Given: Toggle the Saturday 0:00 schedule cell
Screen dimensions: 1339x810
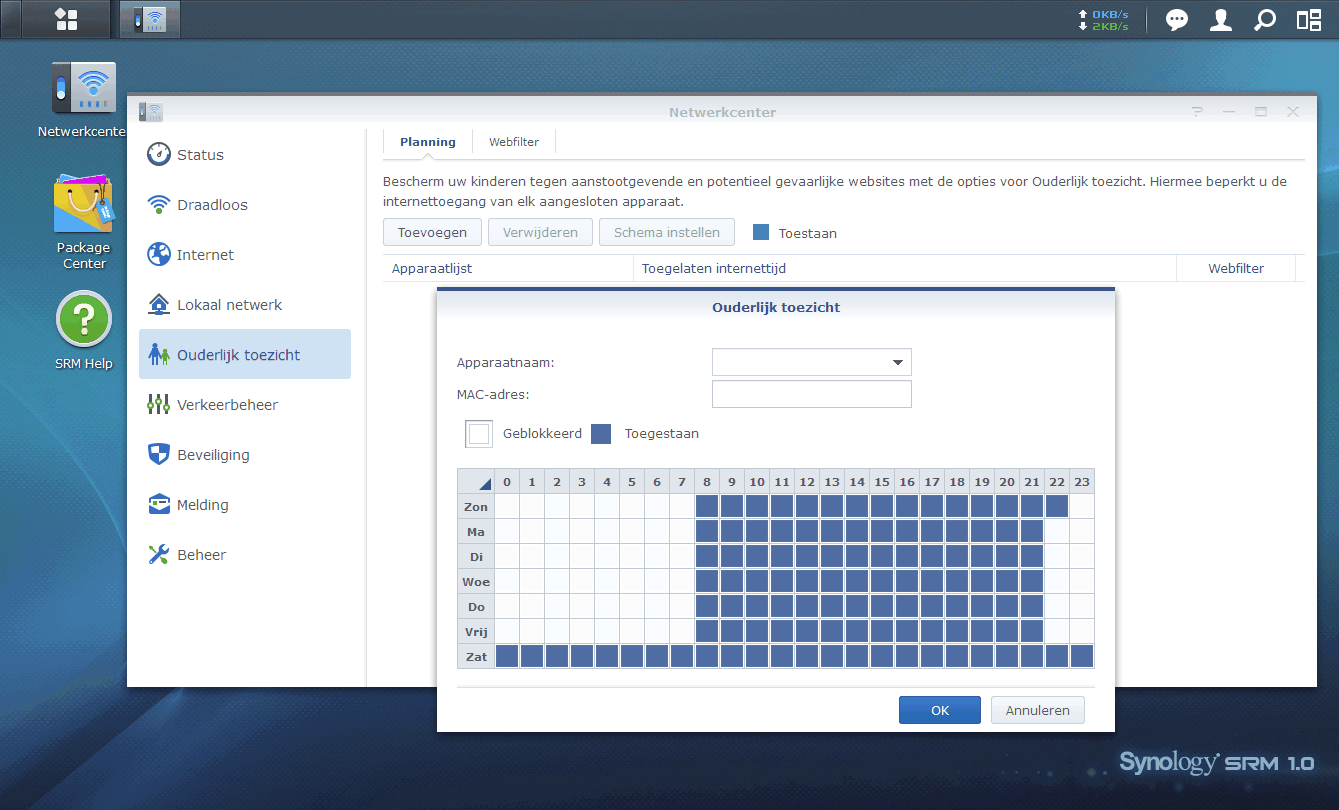Looking at the screenshot, I should pos(507,657).
